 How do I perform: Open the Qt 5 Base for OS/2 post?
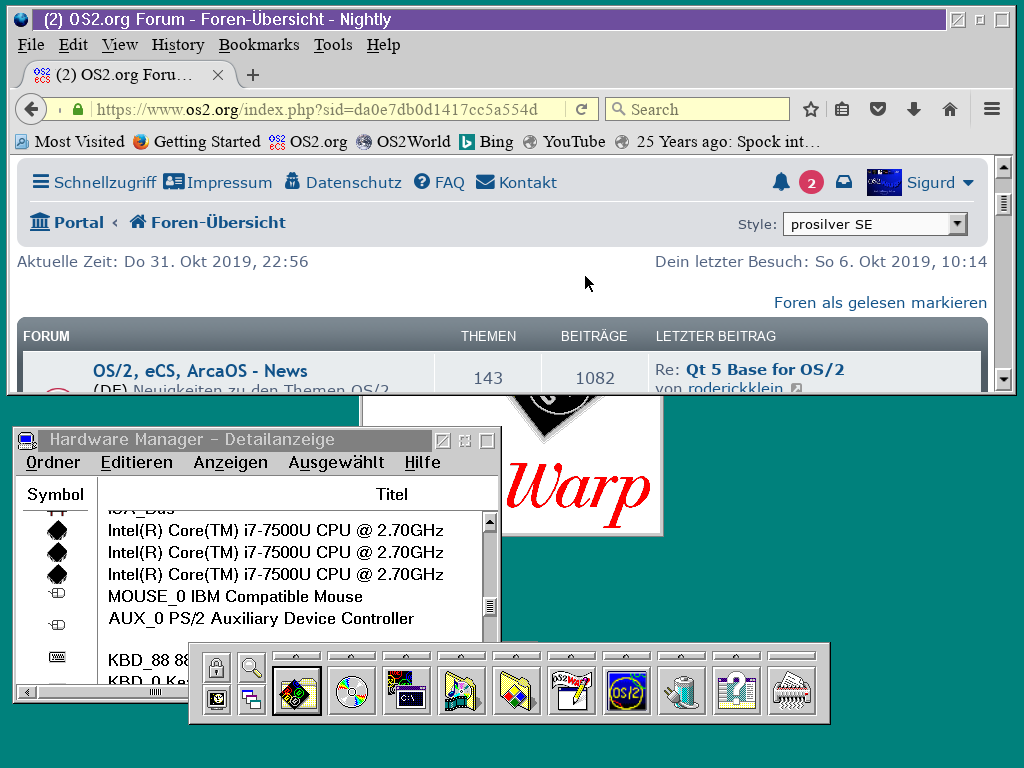pos(765,370)
